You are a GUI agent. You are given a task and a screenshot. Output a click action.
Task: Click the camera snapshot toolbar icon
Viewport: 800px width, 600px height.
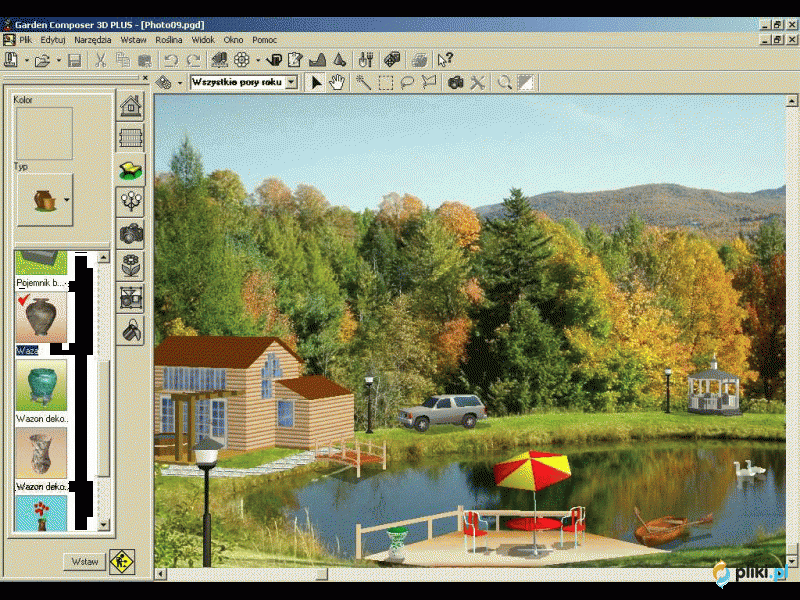pos(455,83)
